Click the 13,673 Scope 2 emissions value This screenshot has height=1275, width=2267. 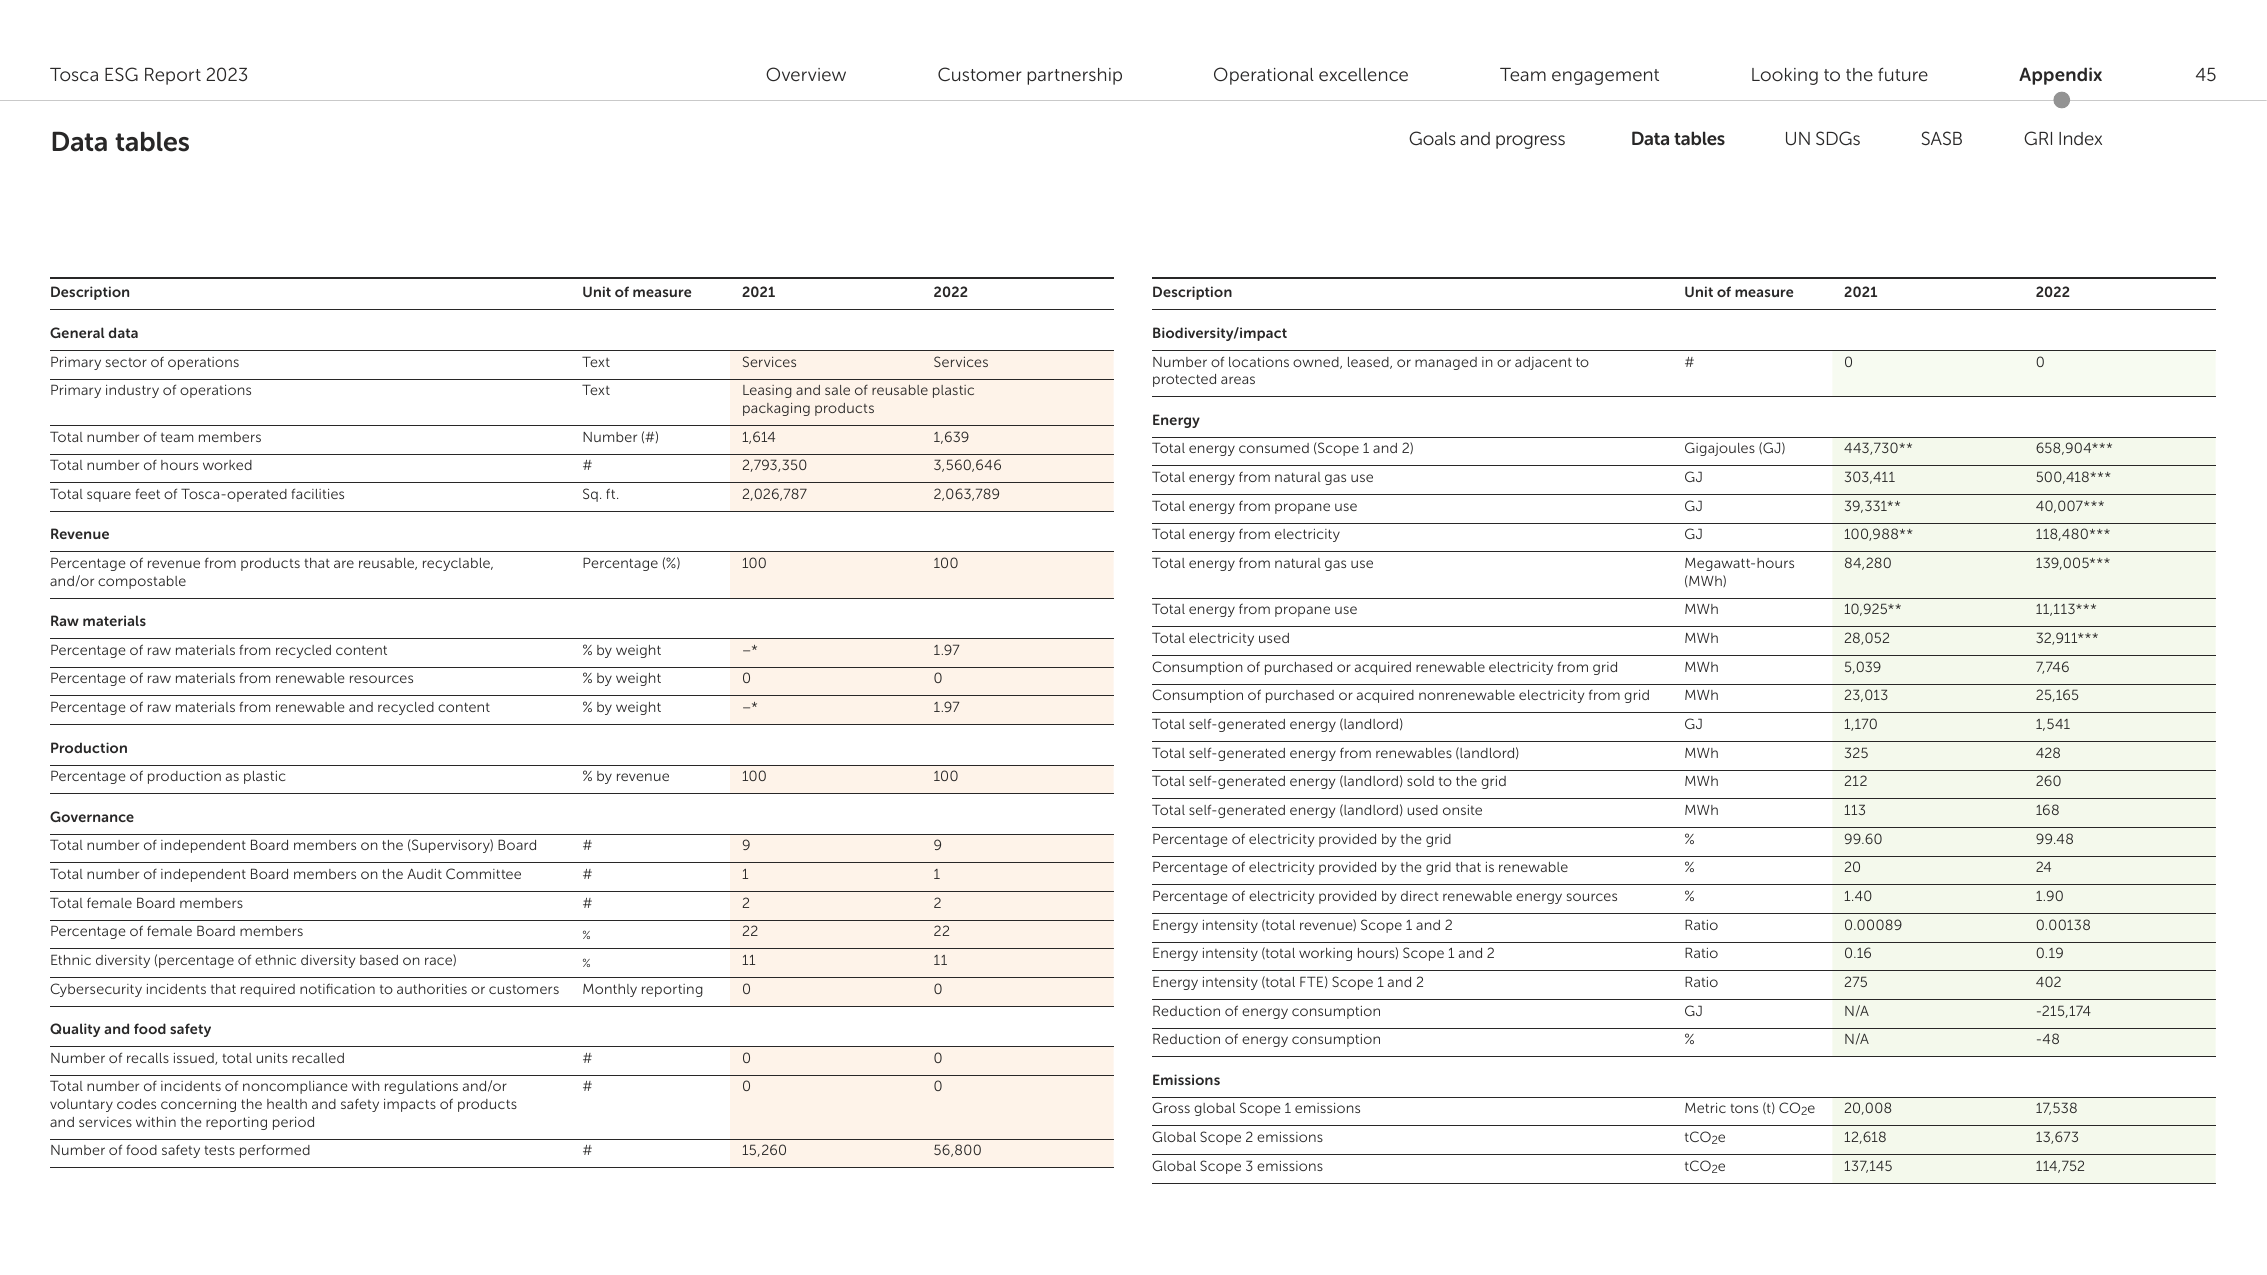[x=2056, y=1137]
